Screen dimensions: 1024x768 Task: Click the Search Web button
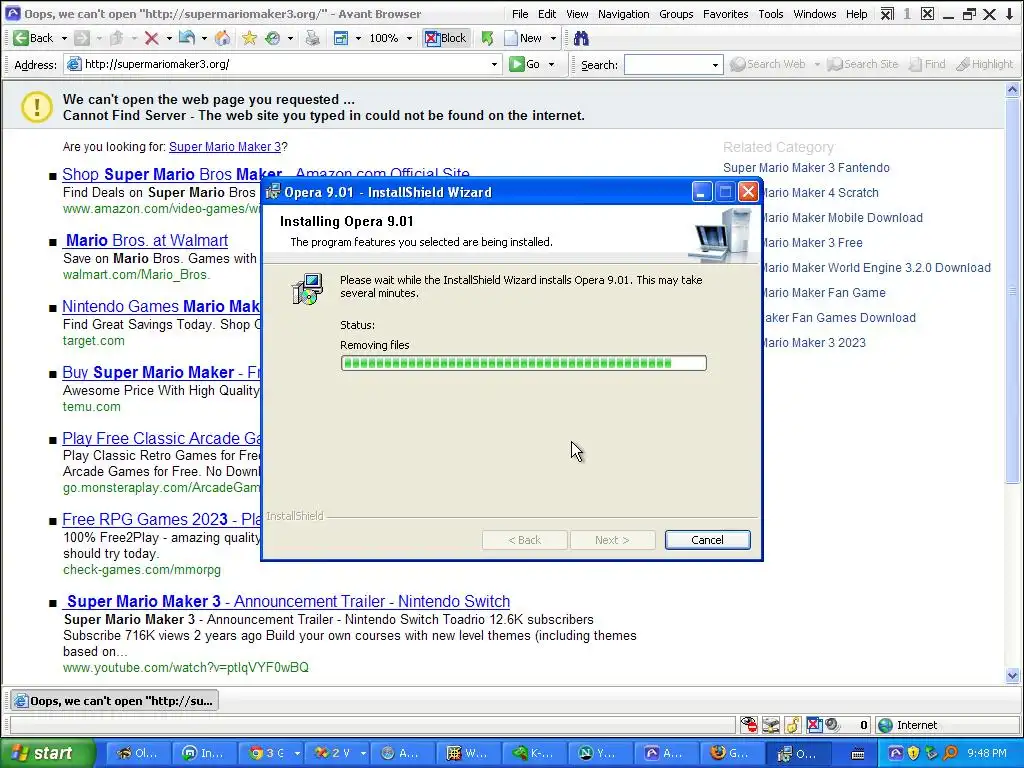767,64
